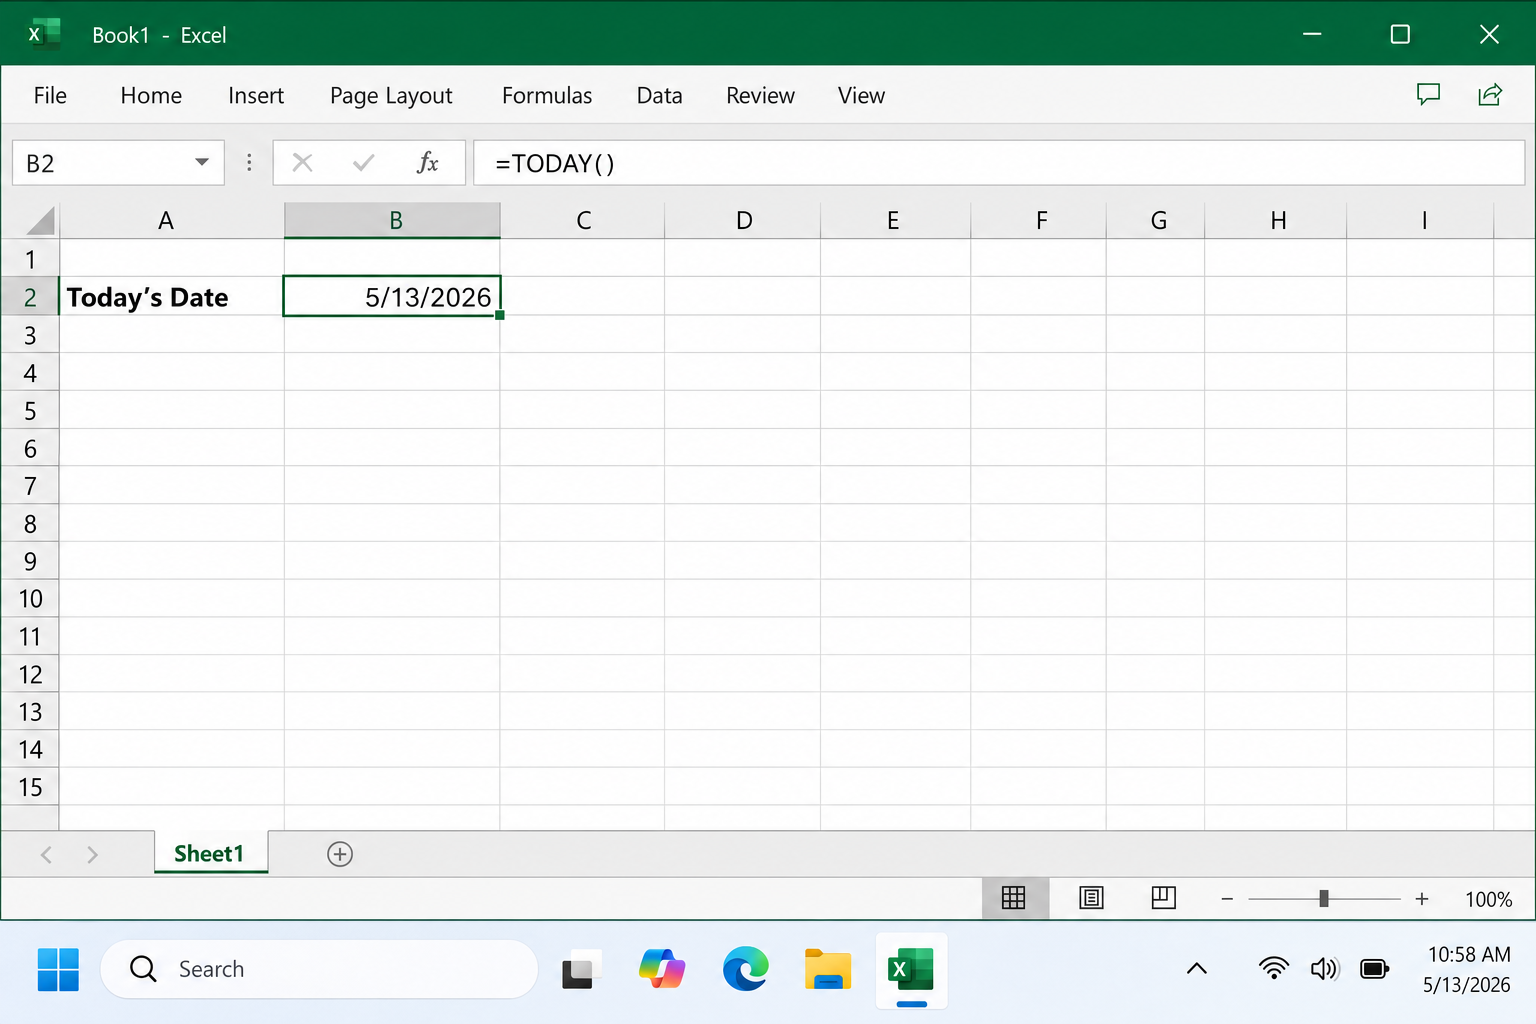Switch to the Insert tab
The image size is (1536, 1024).
(256, 95)
